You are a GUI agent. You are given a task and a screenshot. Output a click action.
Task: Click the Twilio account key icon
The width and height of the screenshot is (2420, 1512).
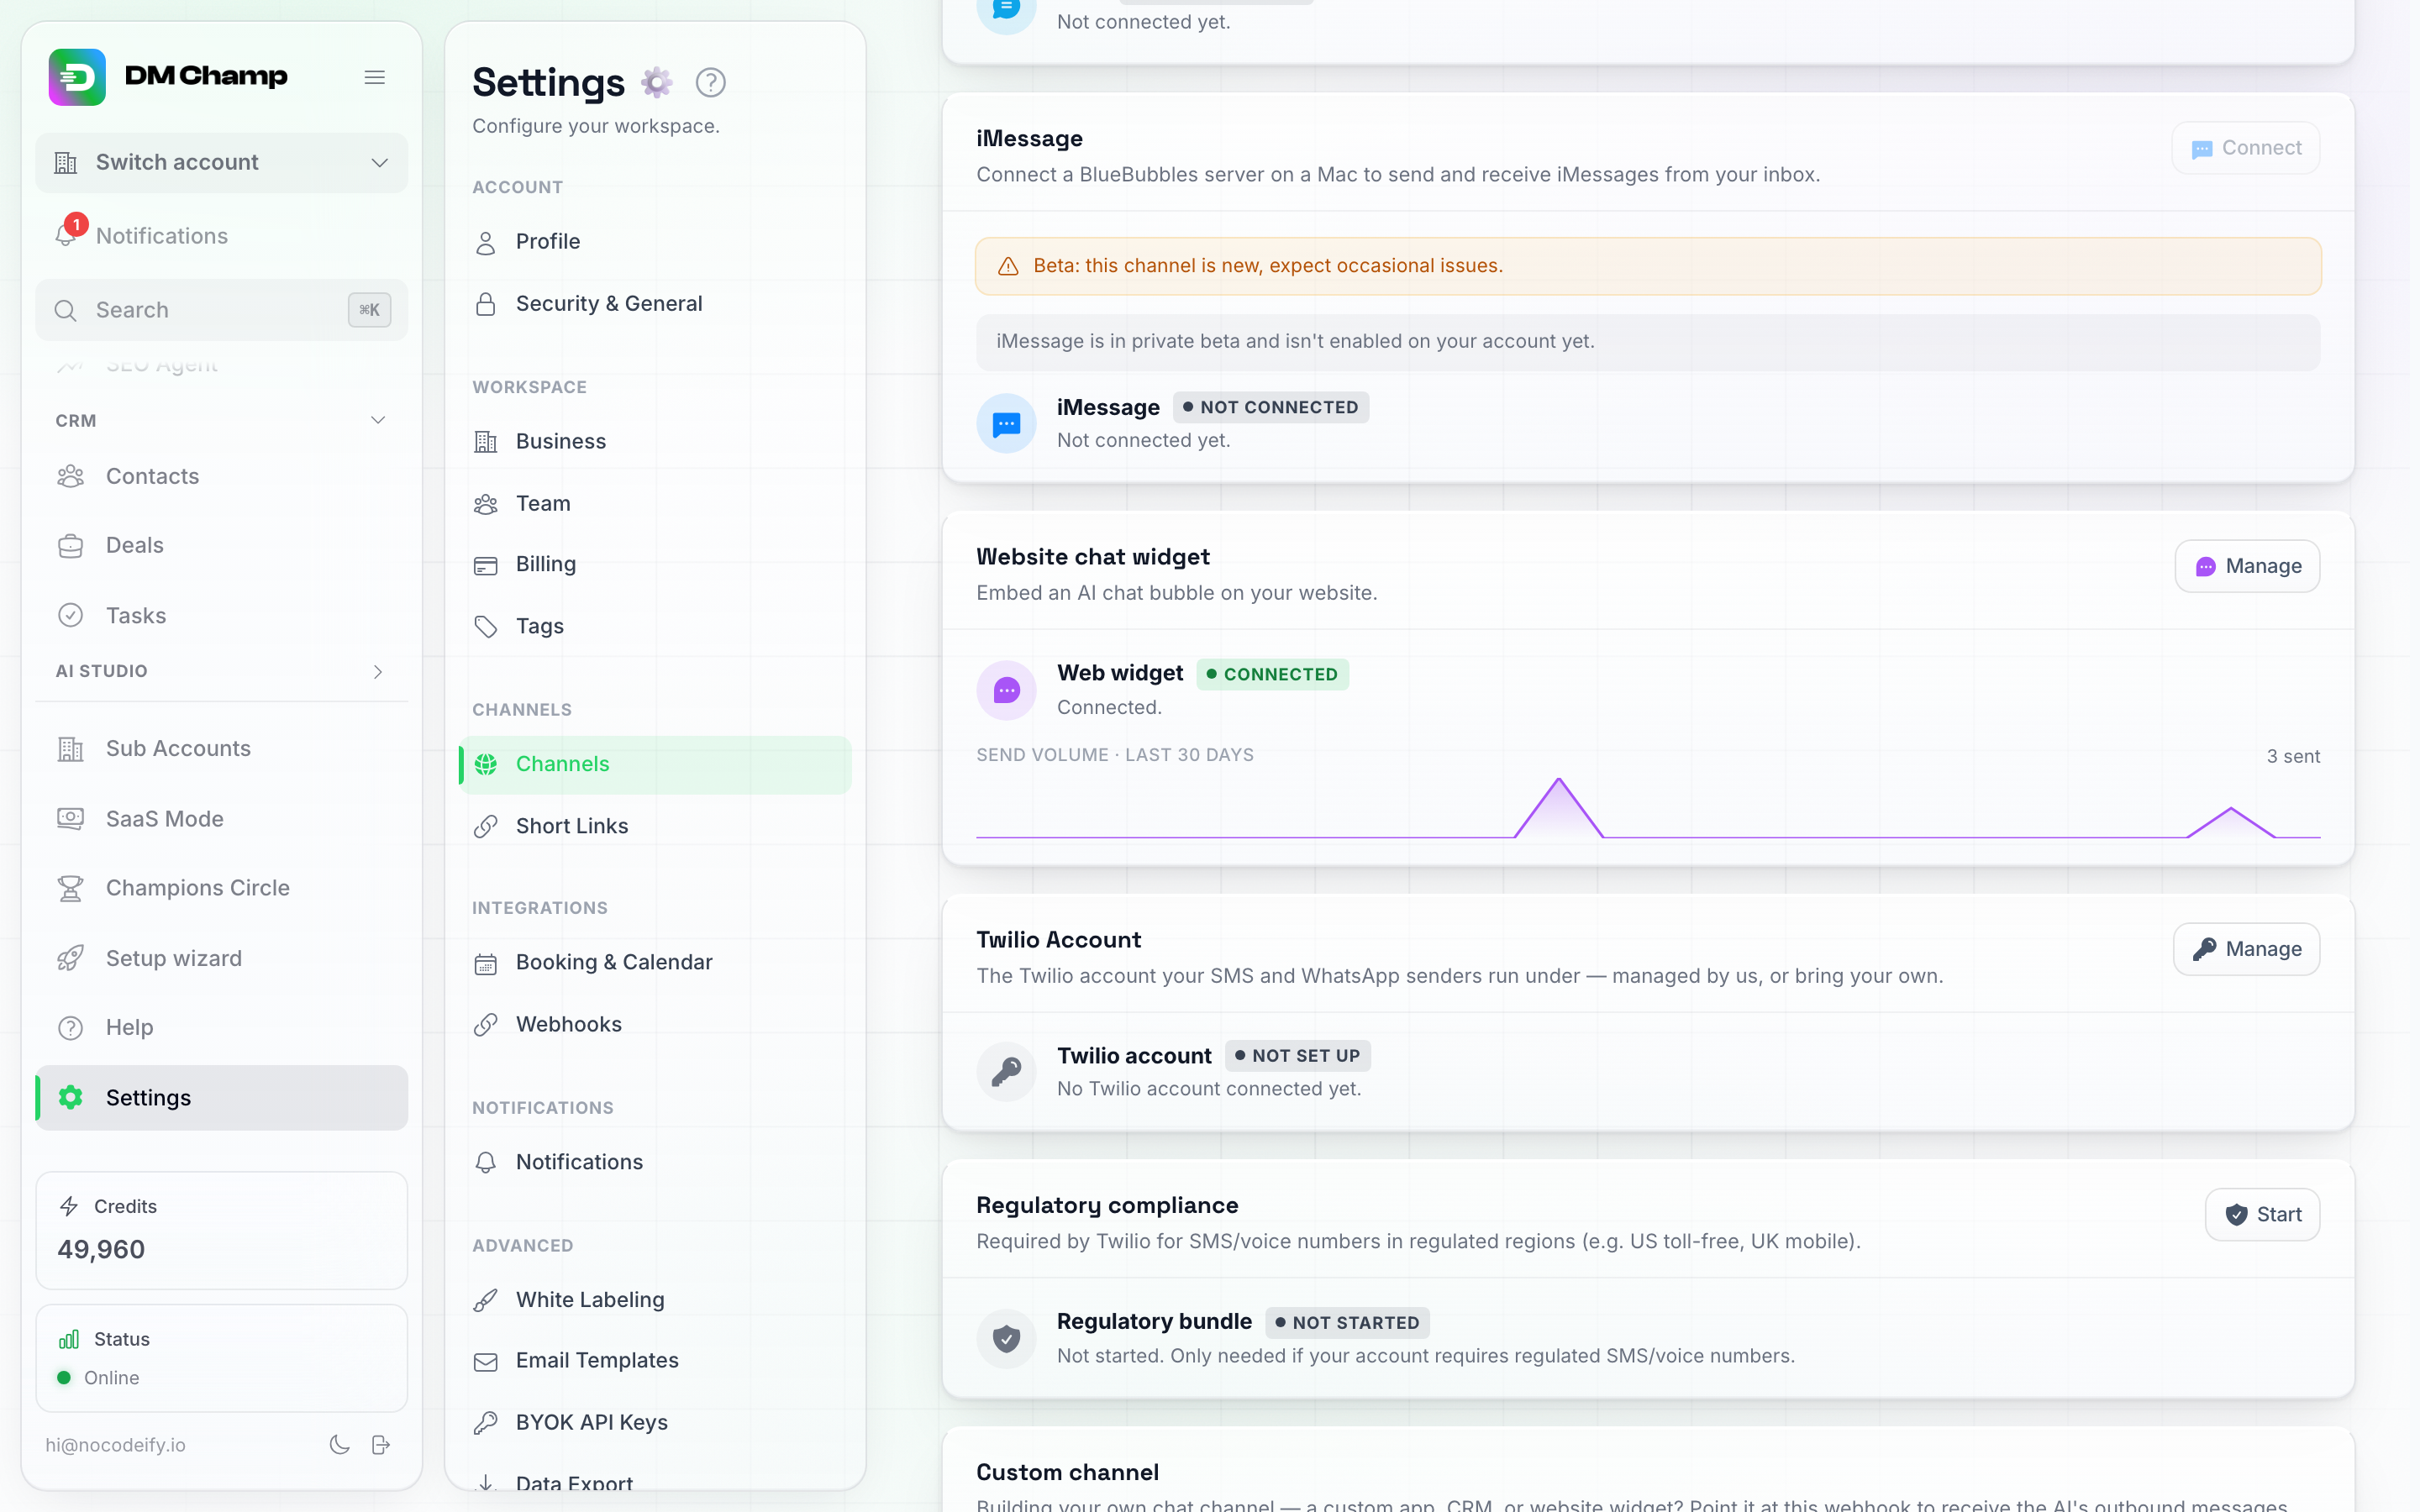[x=1006, y=1071]
